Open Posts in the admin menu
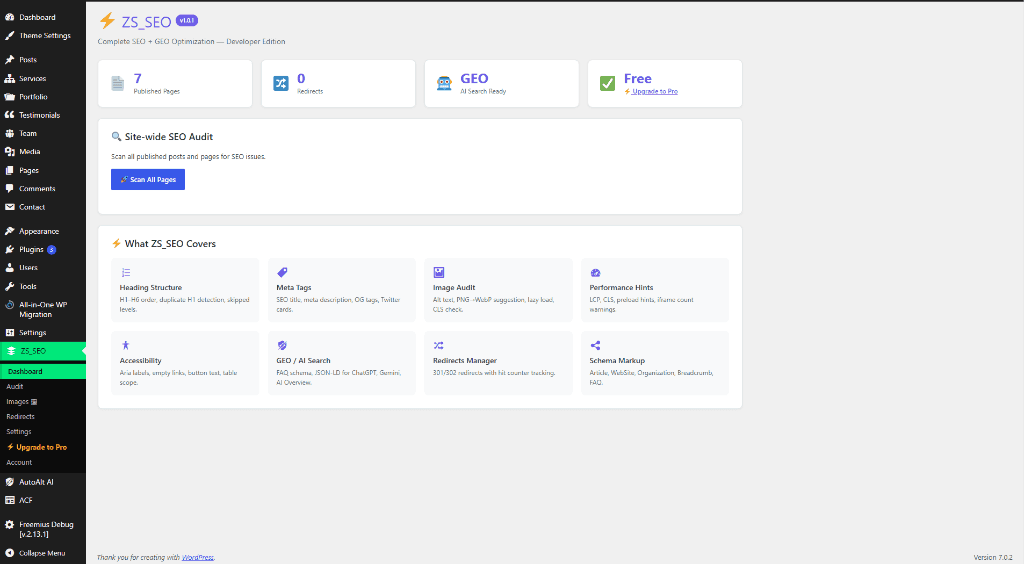Image resolution: width=1024 pixels, height=564 pixels. 28,59
